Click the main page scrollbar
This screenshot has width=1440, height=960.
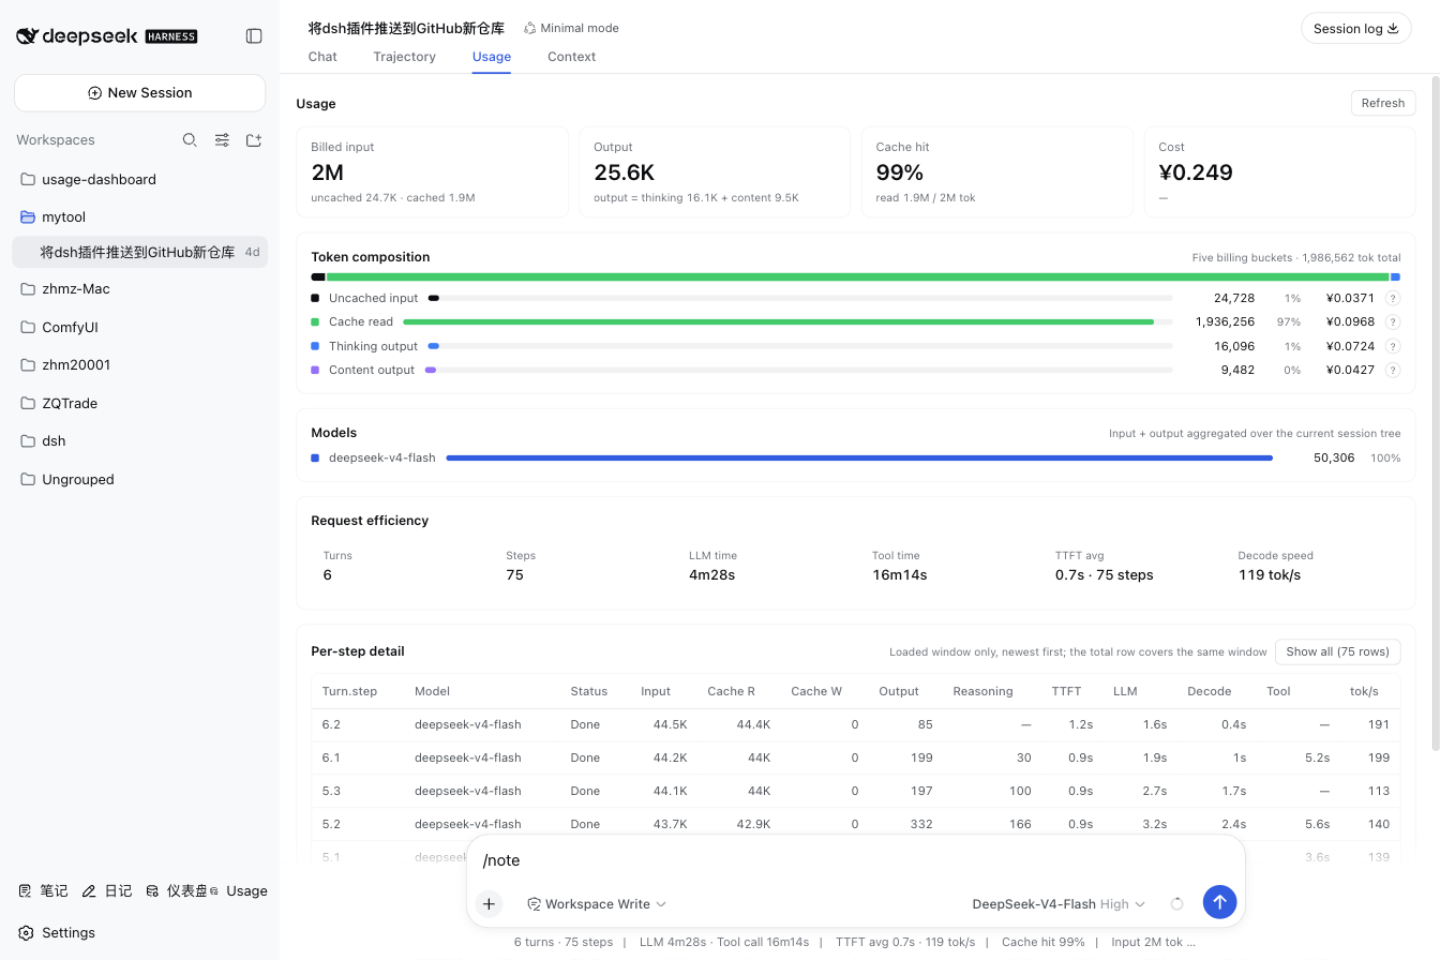click(1436, 412)
